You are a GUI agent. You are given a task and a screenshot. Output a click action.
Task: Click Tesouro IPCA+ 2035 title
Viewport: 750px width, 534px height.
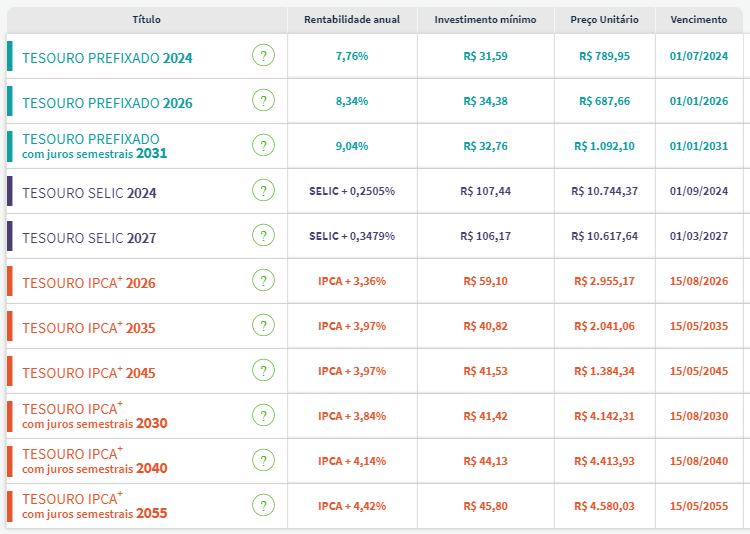(x=89, y=328)
